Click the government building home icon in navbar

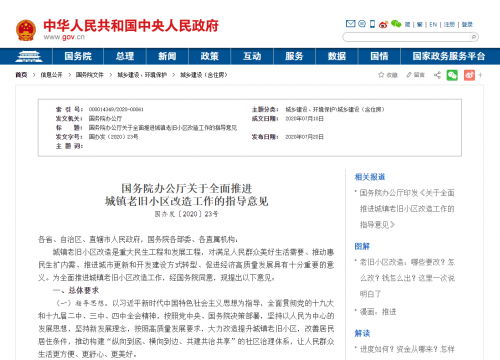[x=29, y=56]
